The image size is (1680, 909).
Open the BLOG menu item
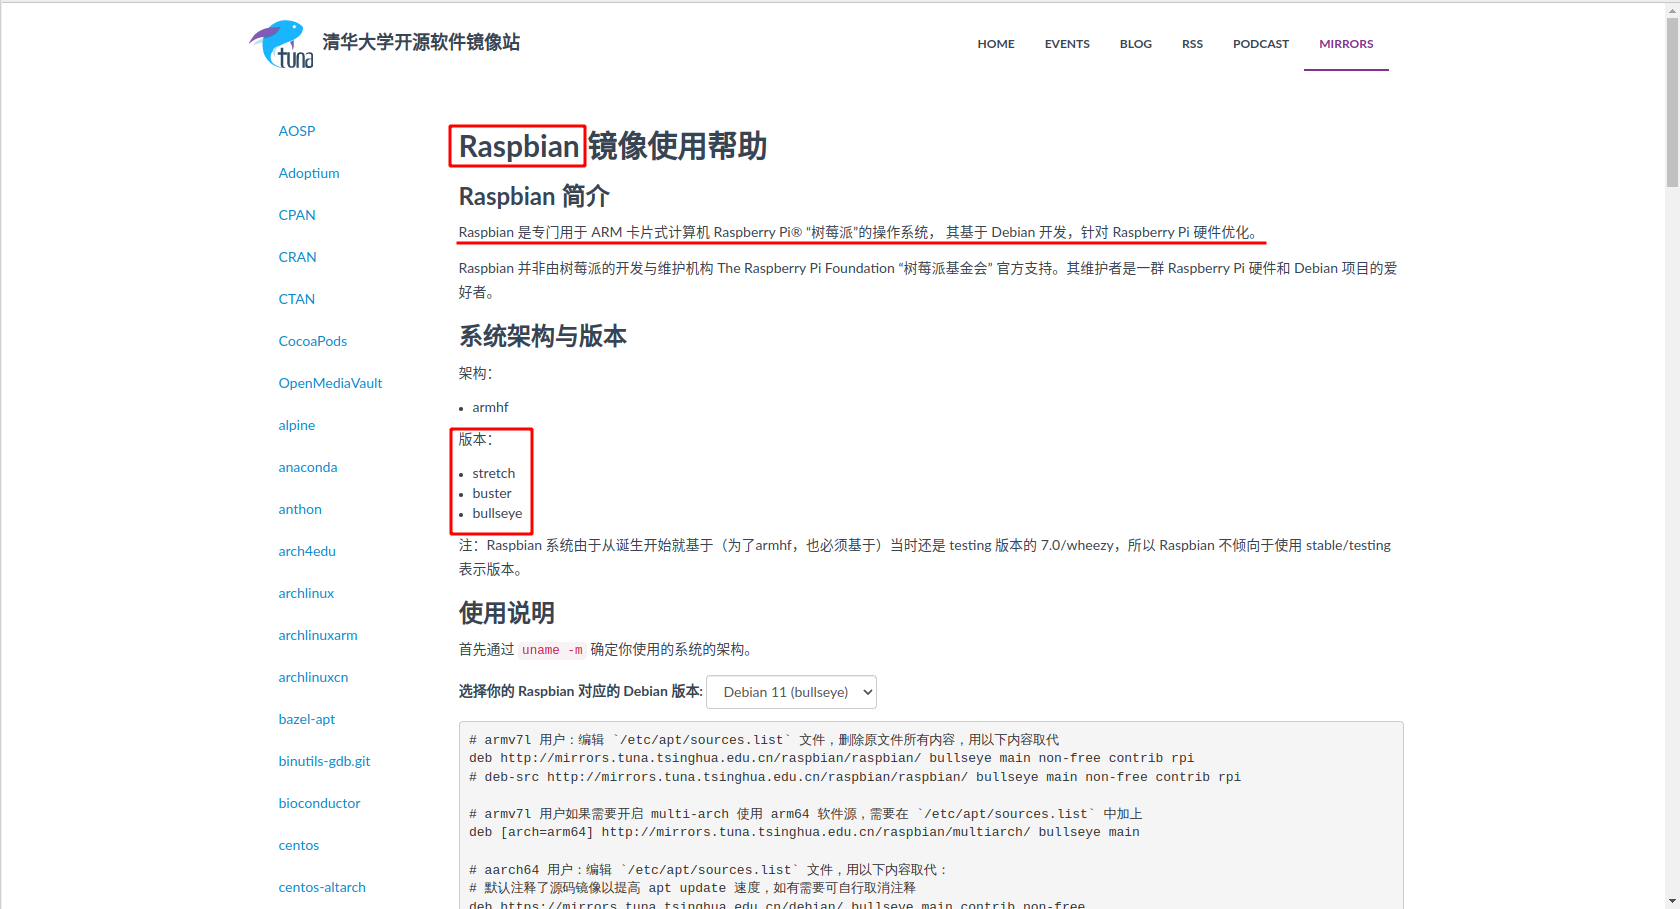(x=1136, y=44)
